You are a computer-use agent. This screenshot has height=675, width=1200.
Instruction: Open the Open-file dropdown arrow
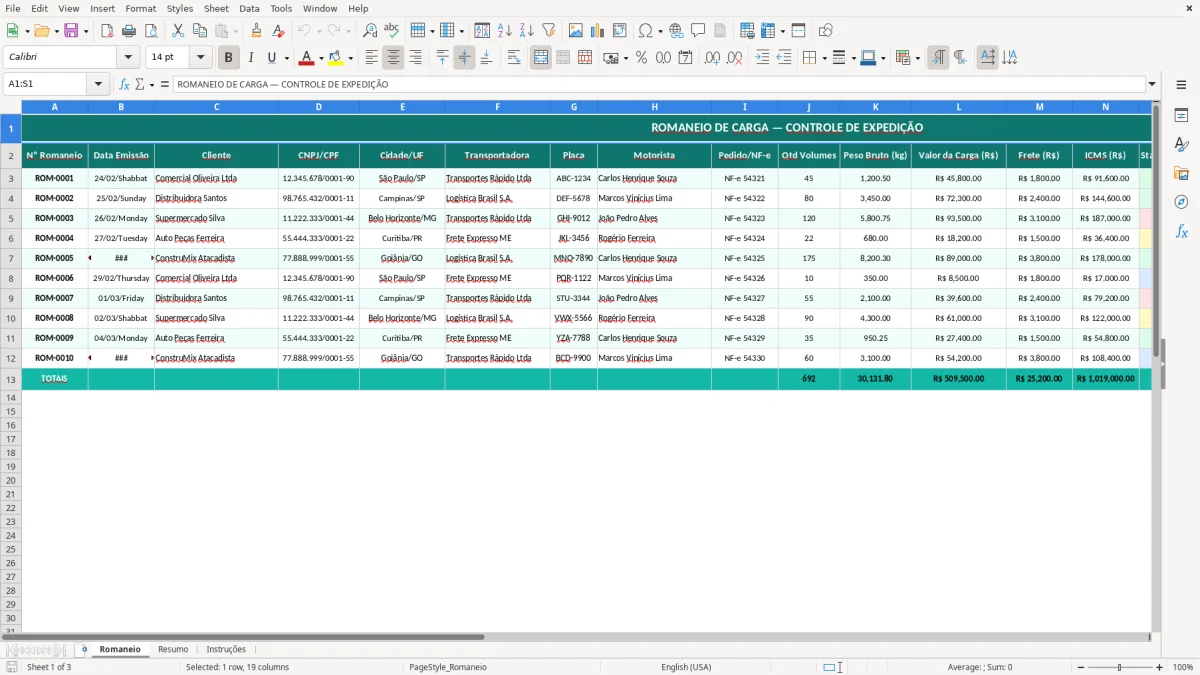click(56, 32)
